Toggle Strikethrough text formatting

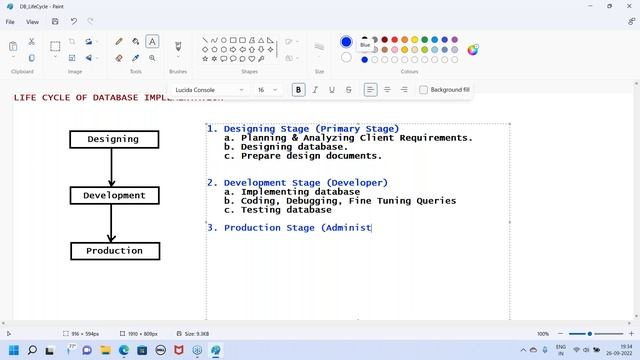[349, 90]
